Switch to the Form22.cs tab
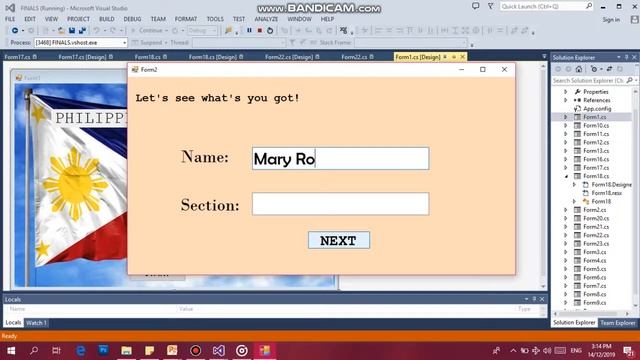640x360 pixels. tap(354, 57)
